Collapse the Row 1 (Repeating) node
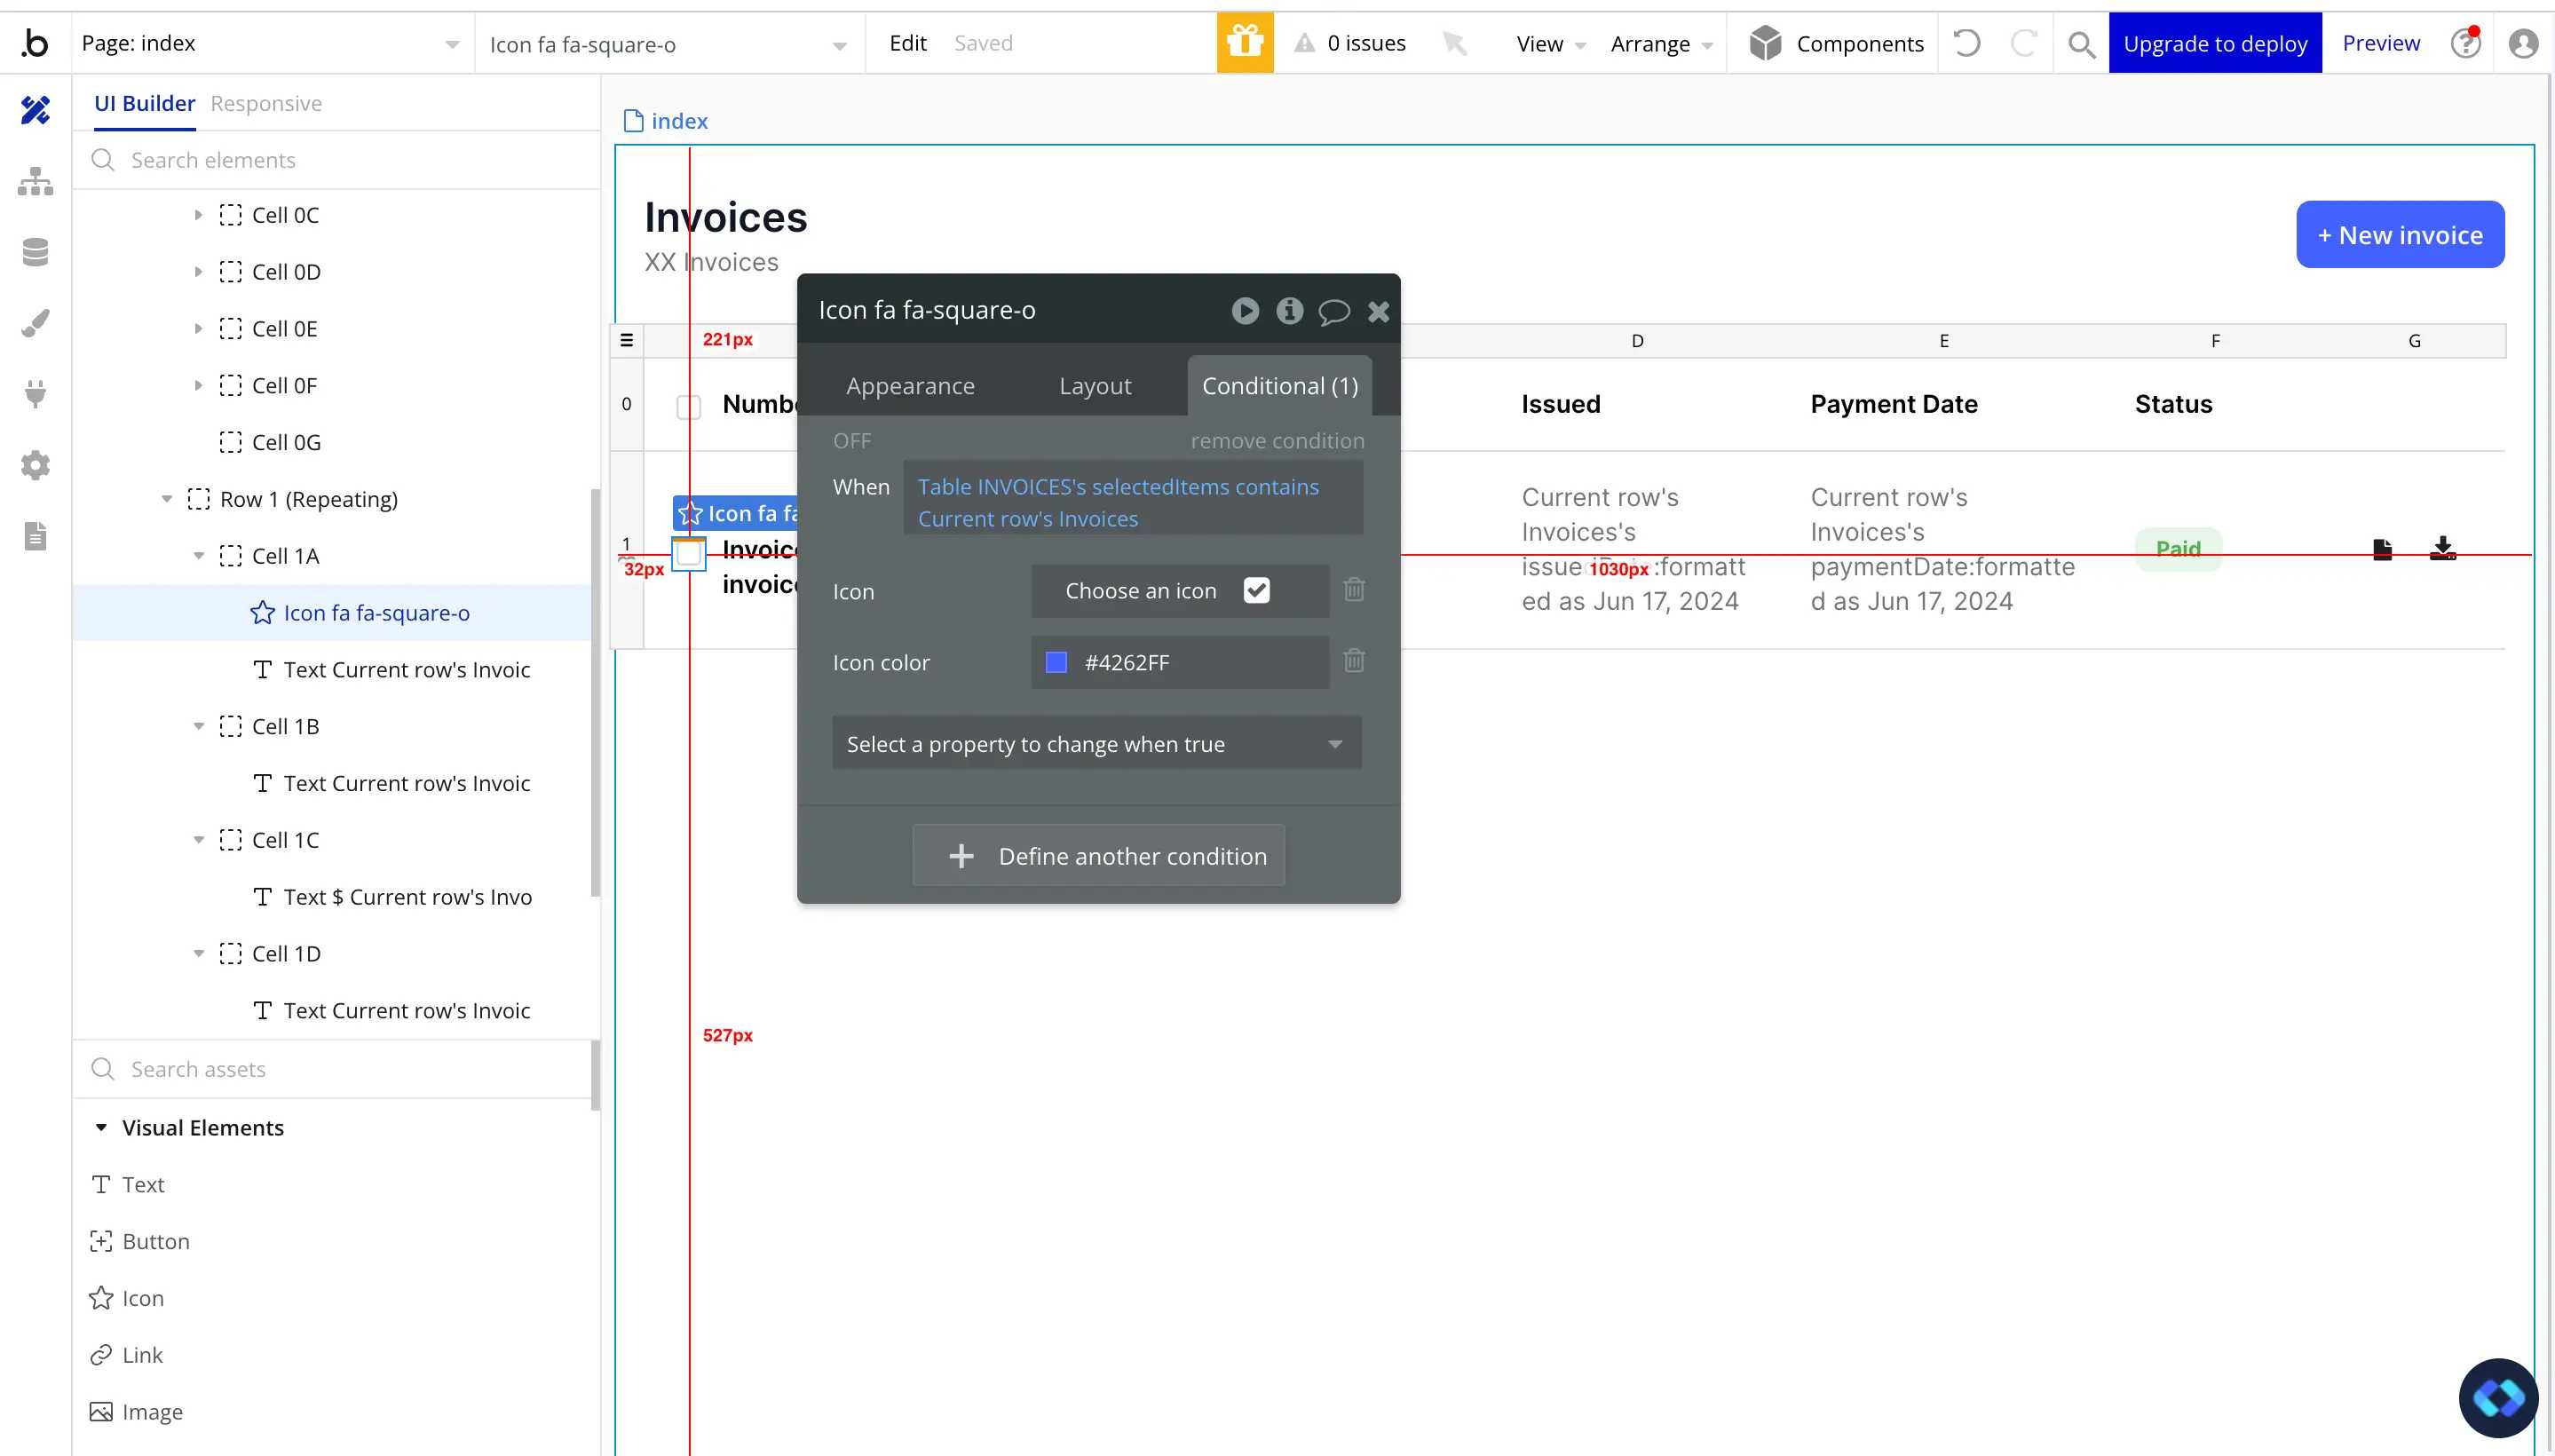Screen dimensions: 2555x1456 pos(166,499)
